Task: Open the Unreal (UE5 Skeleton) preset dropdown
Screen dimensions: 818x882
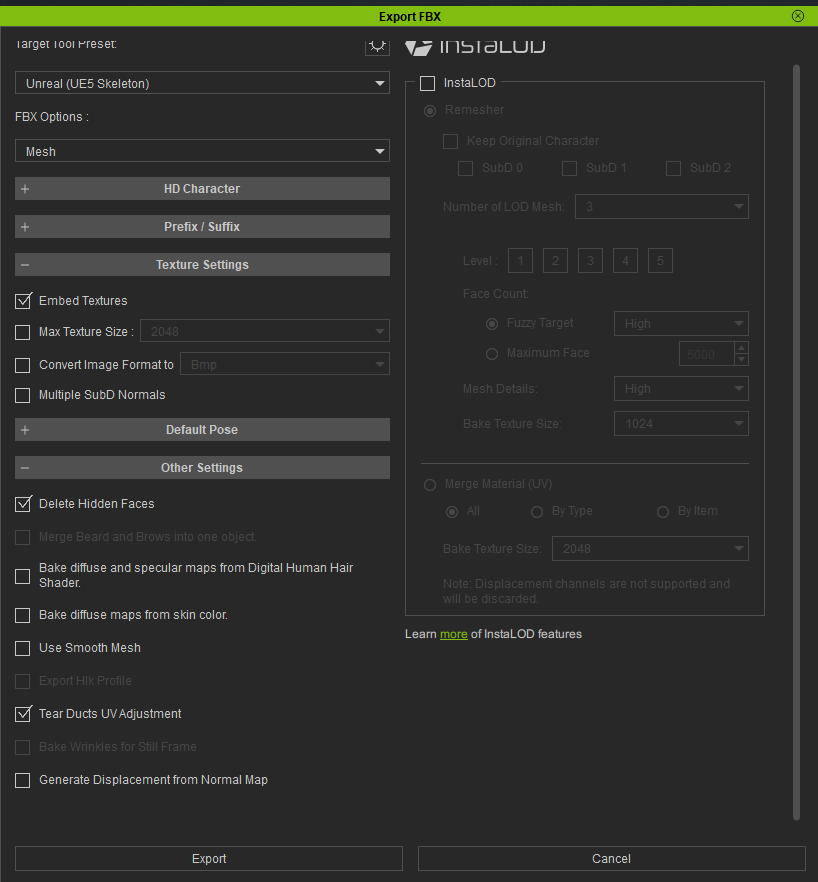Action: [202, 84]
